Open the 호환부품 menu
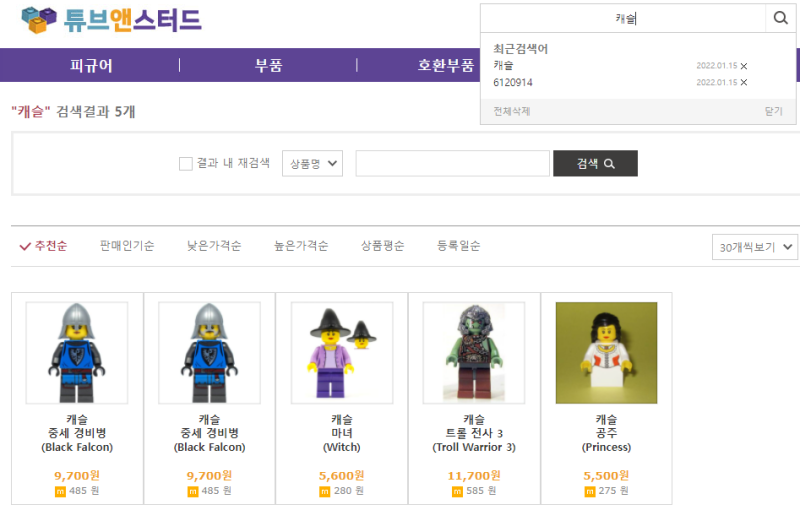The image size is (800, 510). (445, 65)
